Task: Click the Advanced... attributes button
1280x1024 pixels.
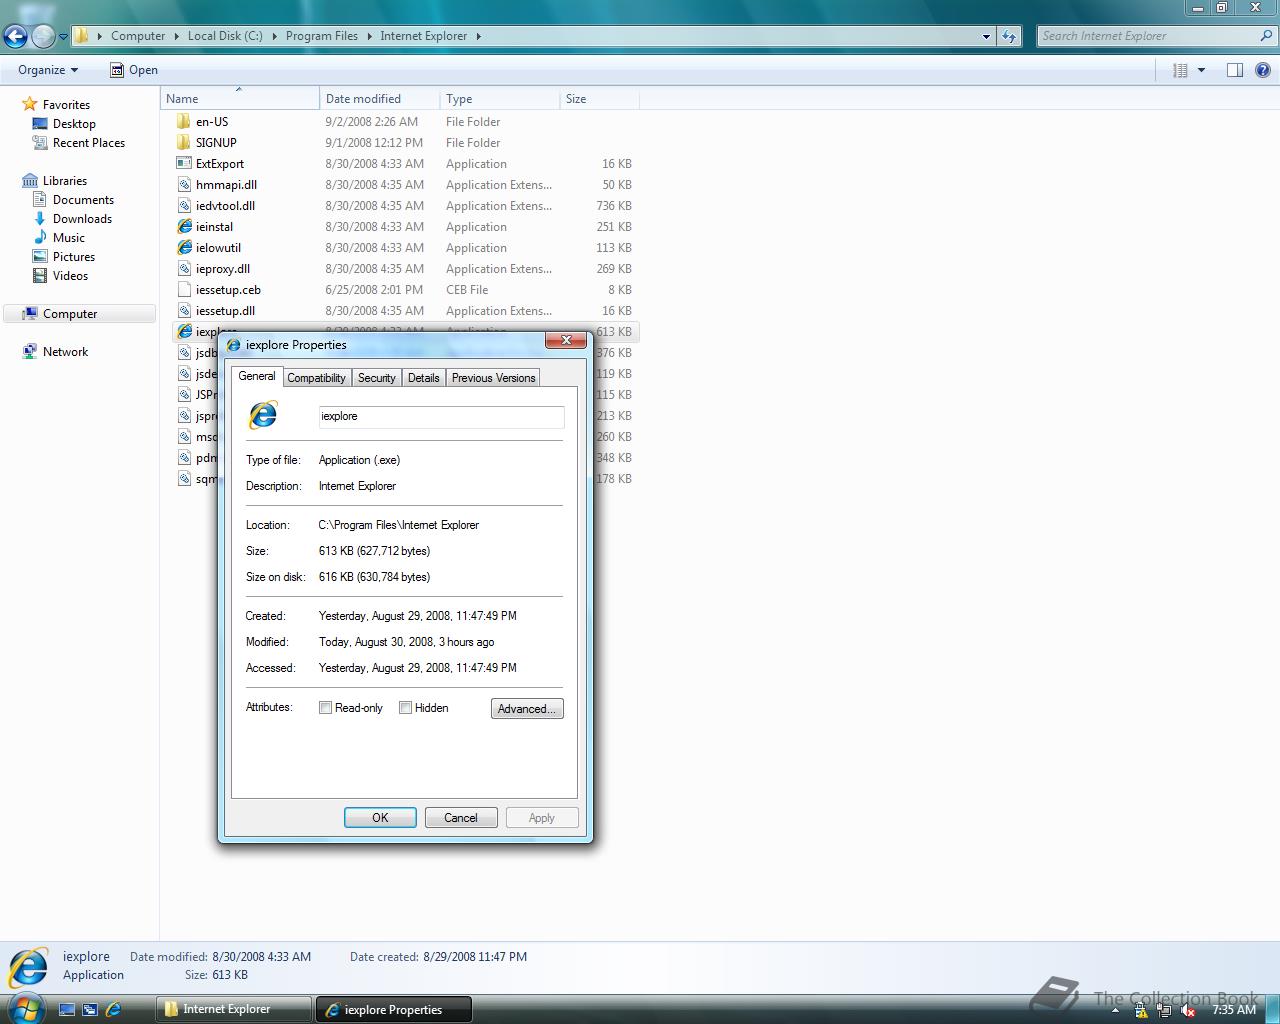Action: coord(527,709)
